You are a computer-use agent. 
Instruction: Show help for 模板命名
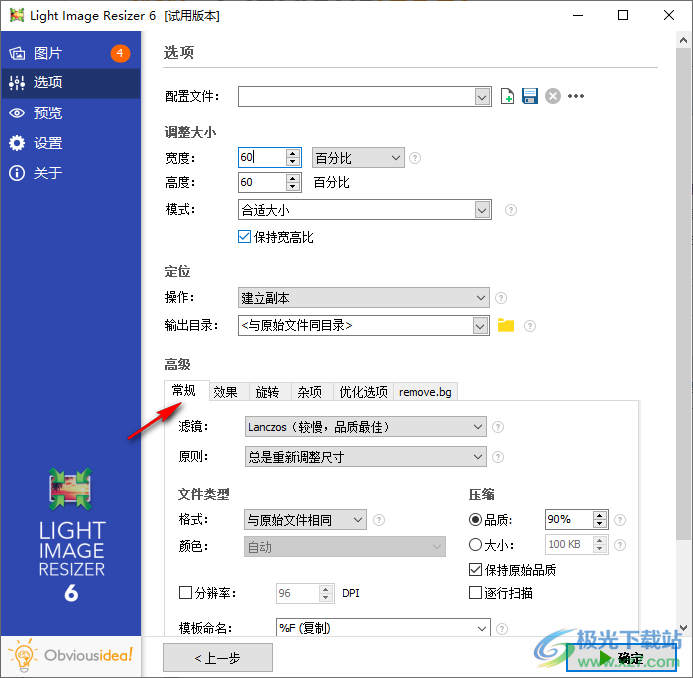(502, 628)
